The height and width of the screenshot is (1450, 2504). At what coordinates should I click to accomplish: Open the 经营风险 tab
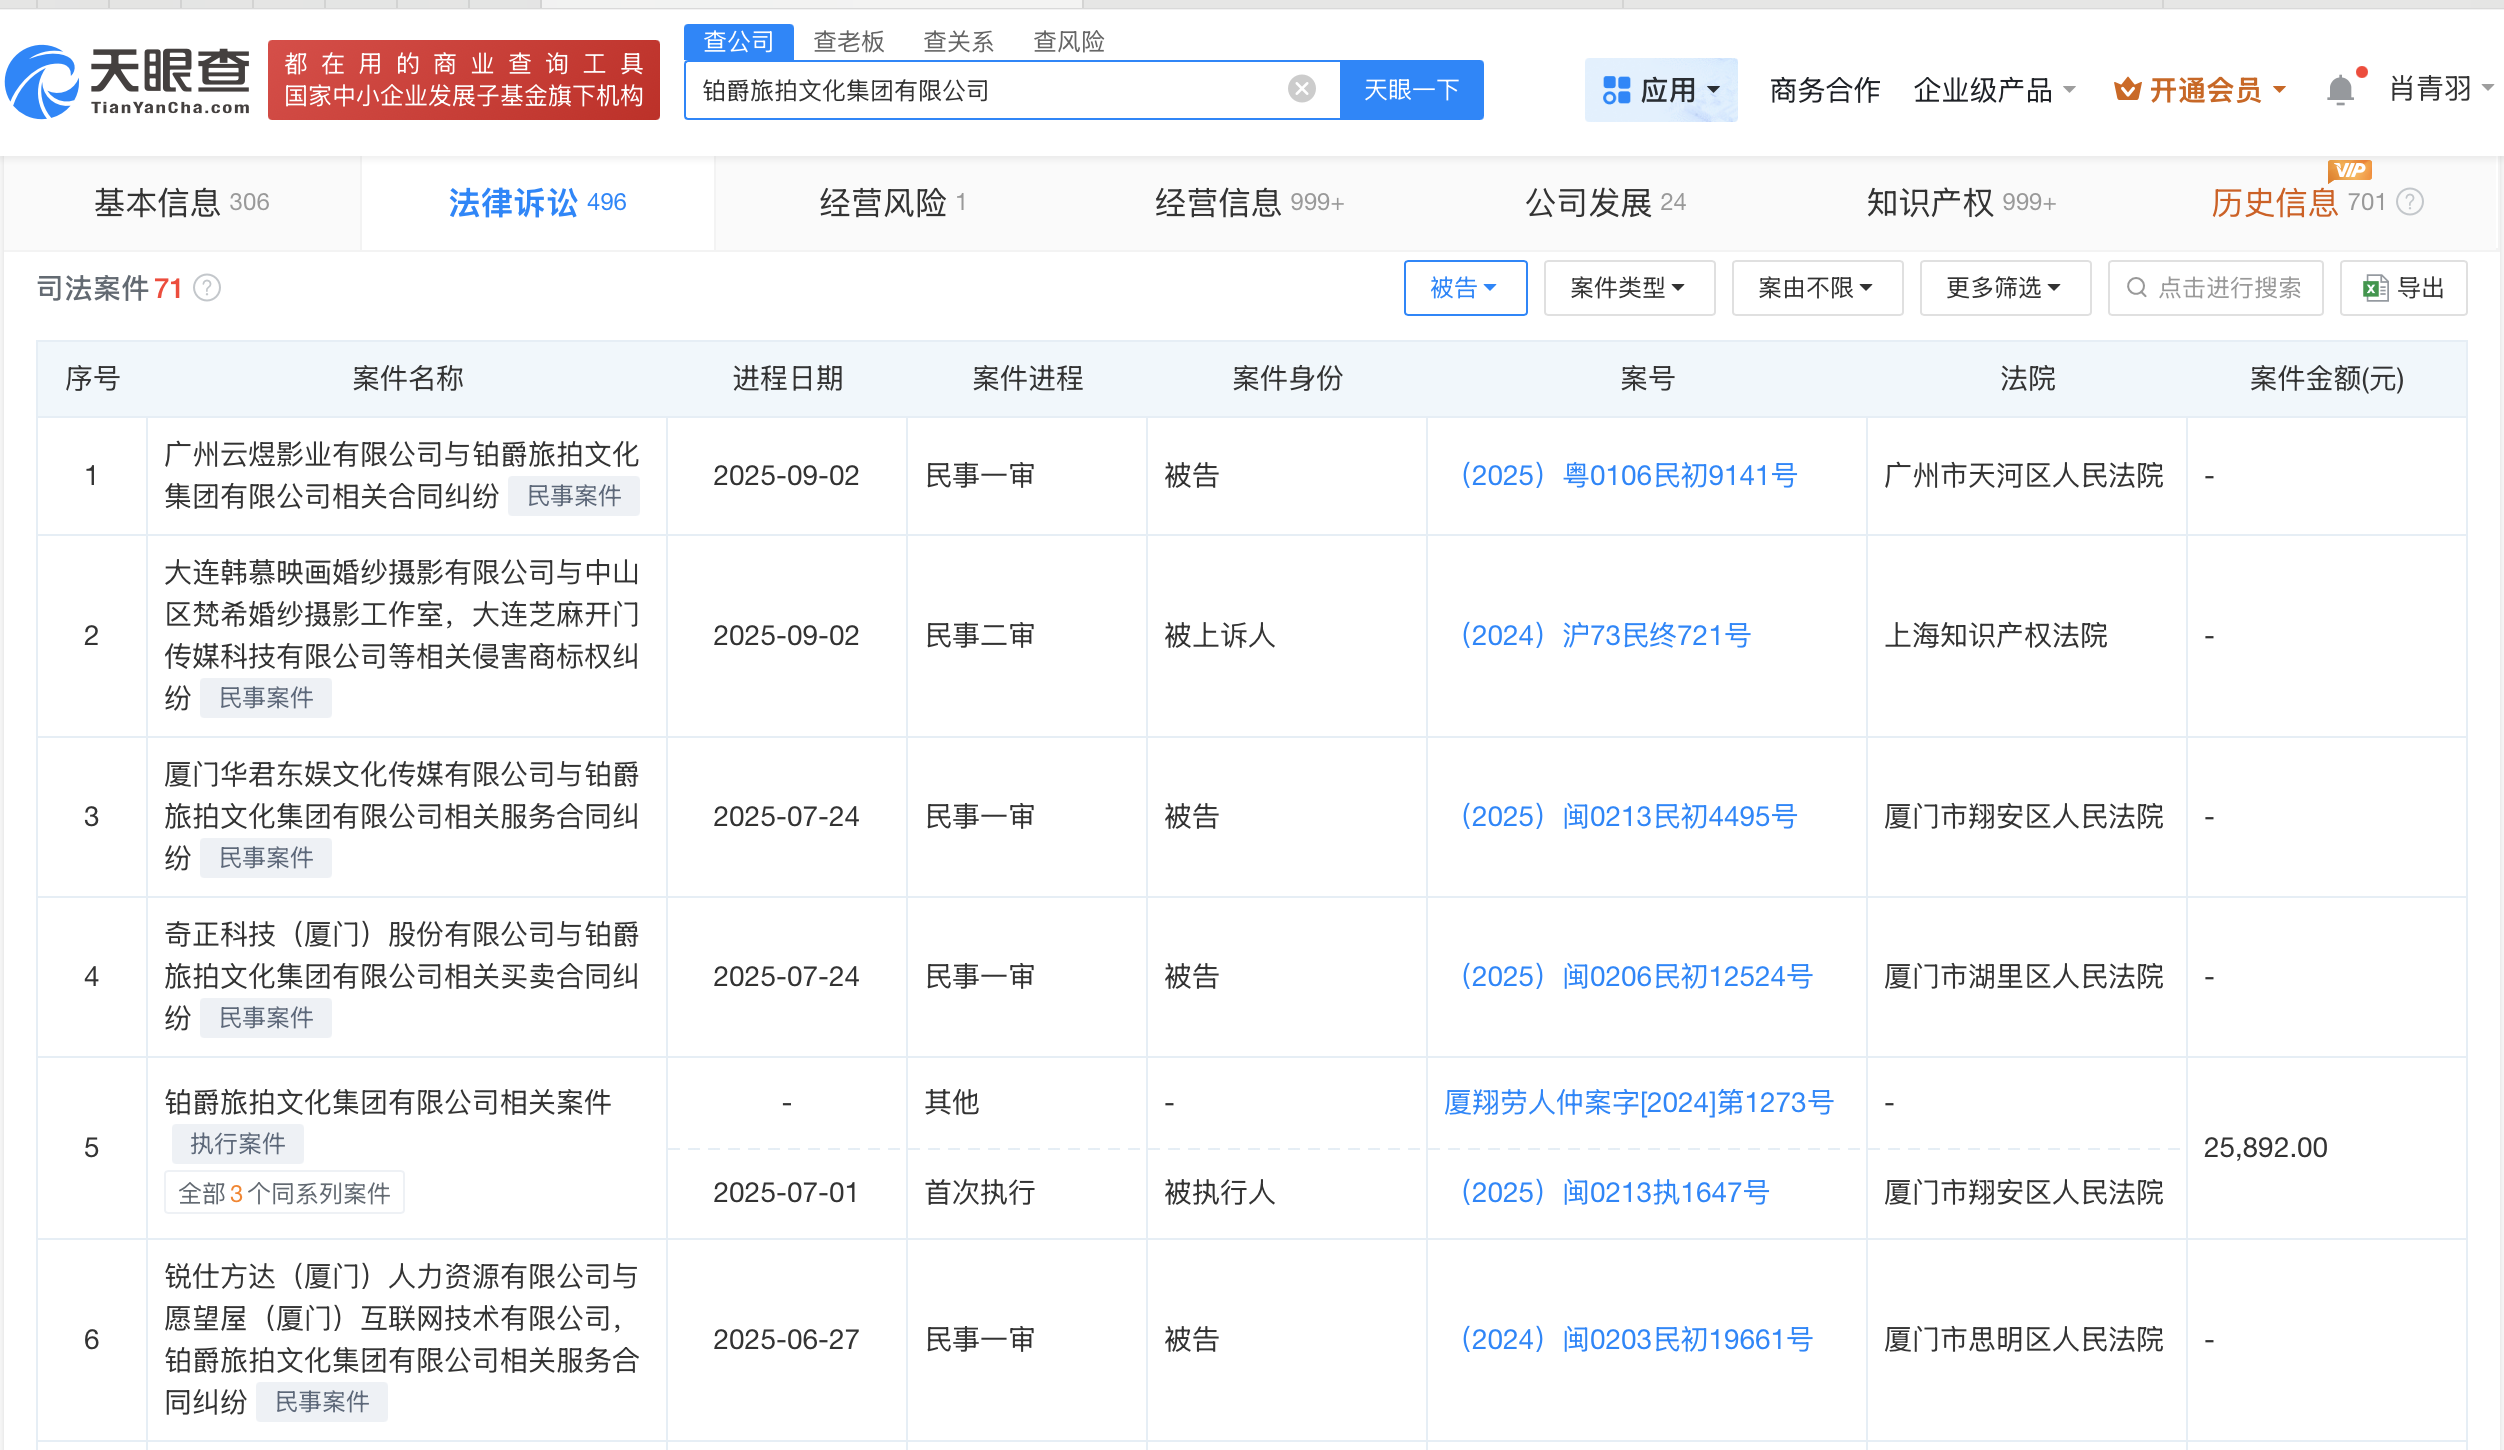892,203
